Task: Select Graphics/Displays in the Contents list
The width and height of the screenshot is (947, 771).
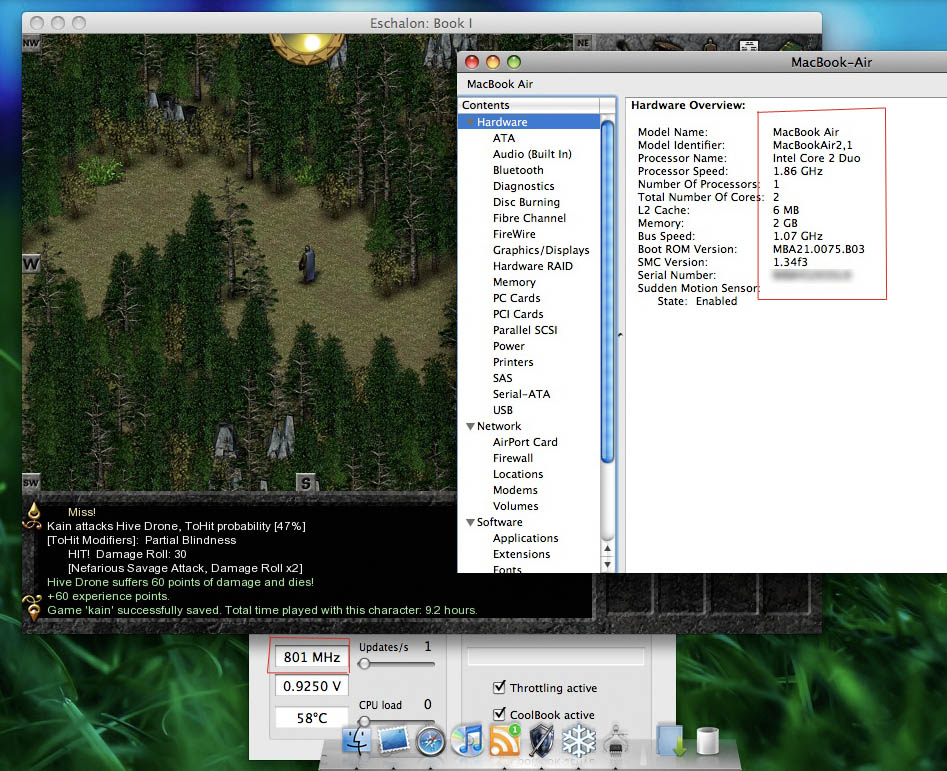Action: click(x=541, y=250)
